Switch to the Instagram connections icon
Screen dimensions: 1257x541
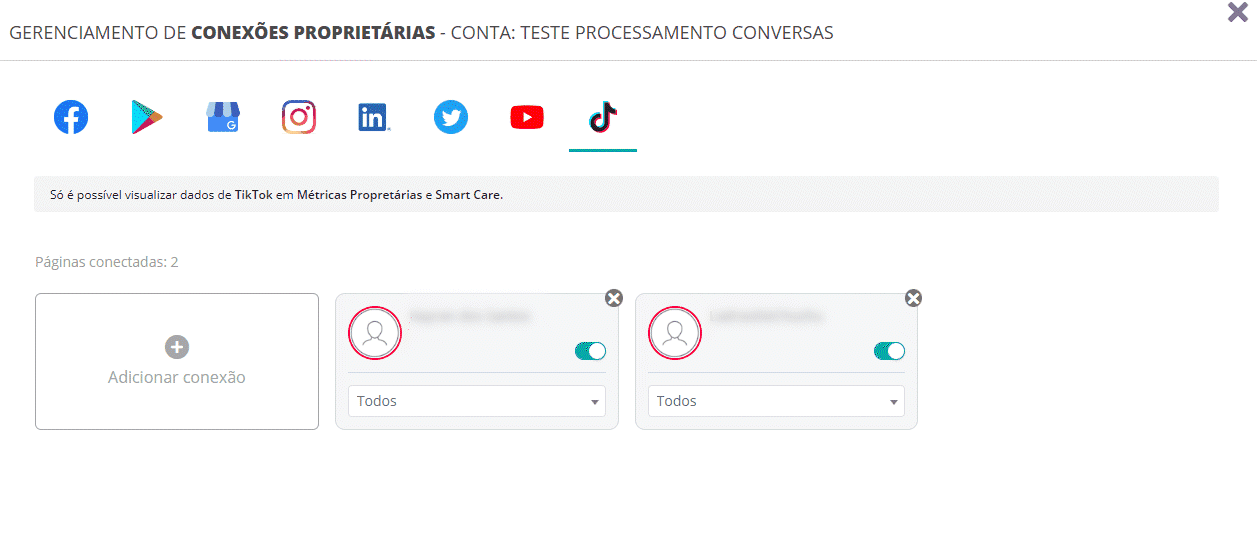(299, 118)
